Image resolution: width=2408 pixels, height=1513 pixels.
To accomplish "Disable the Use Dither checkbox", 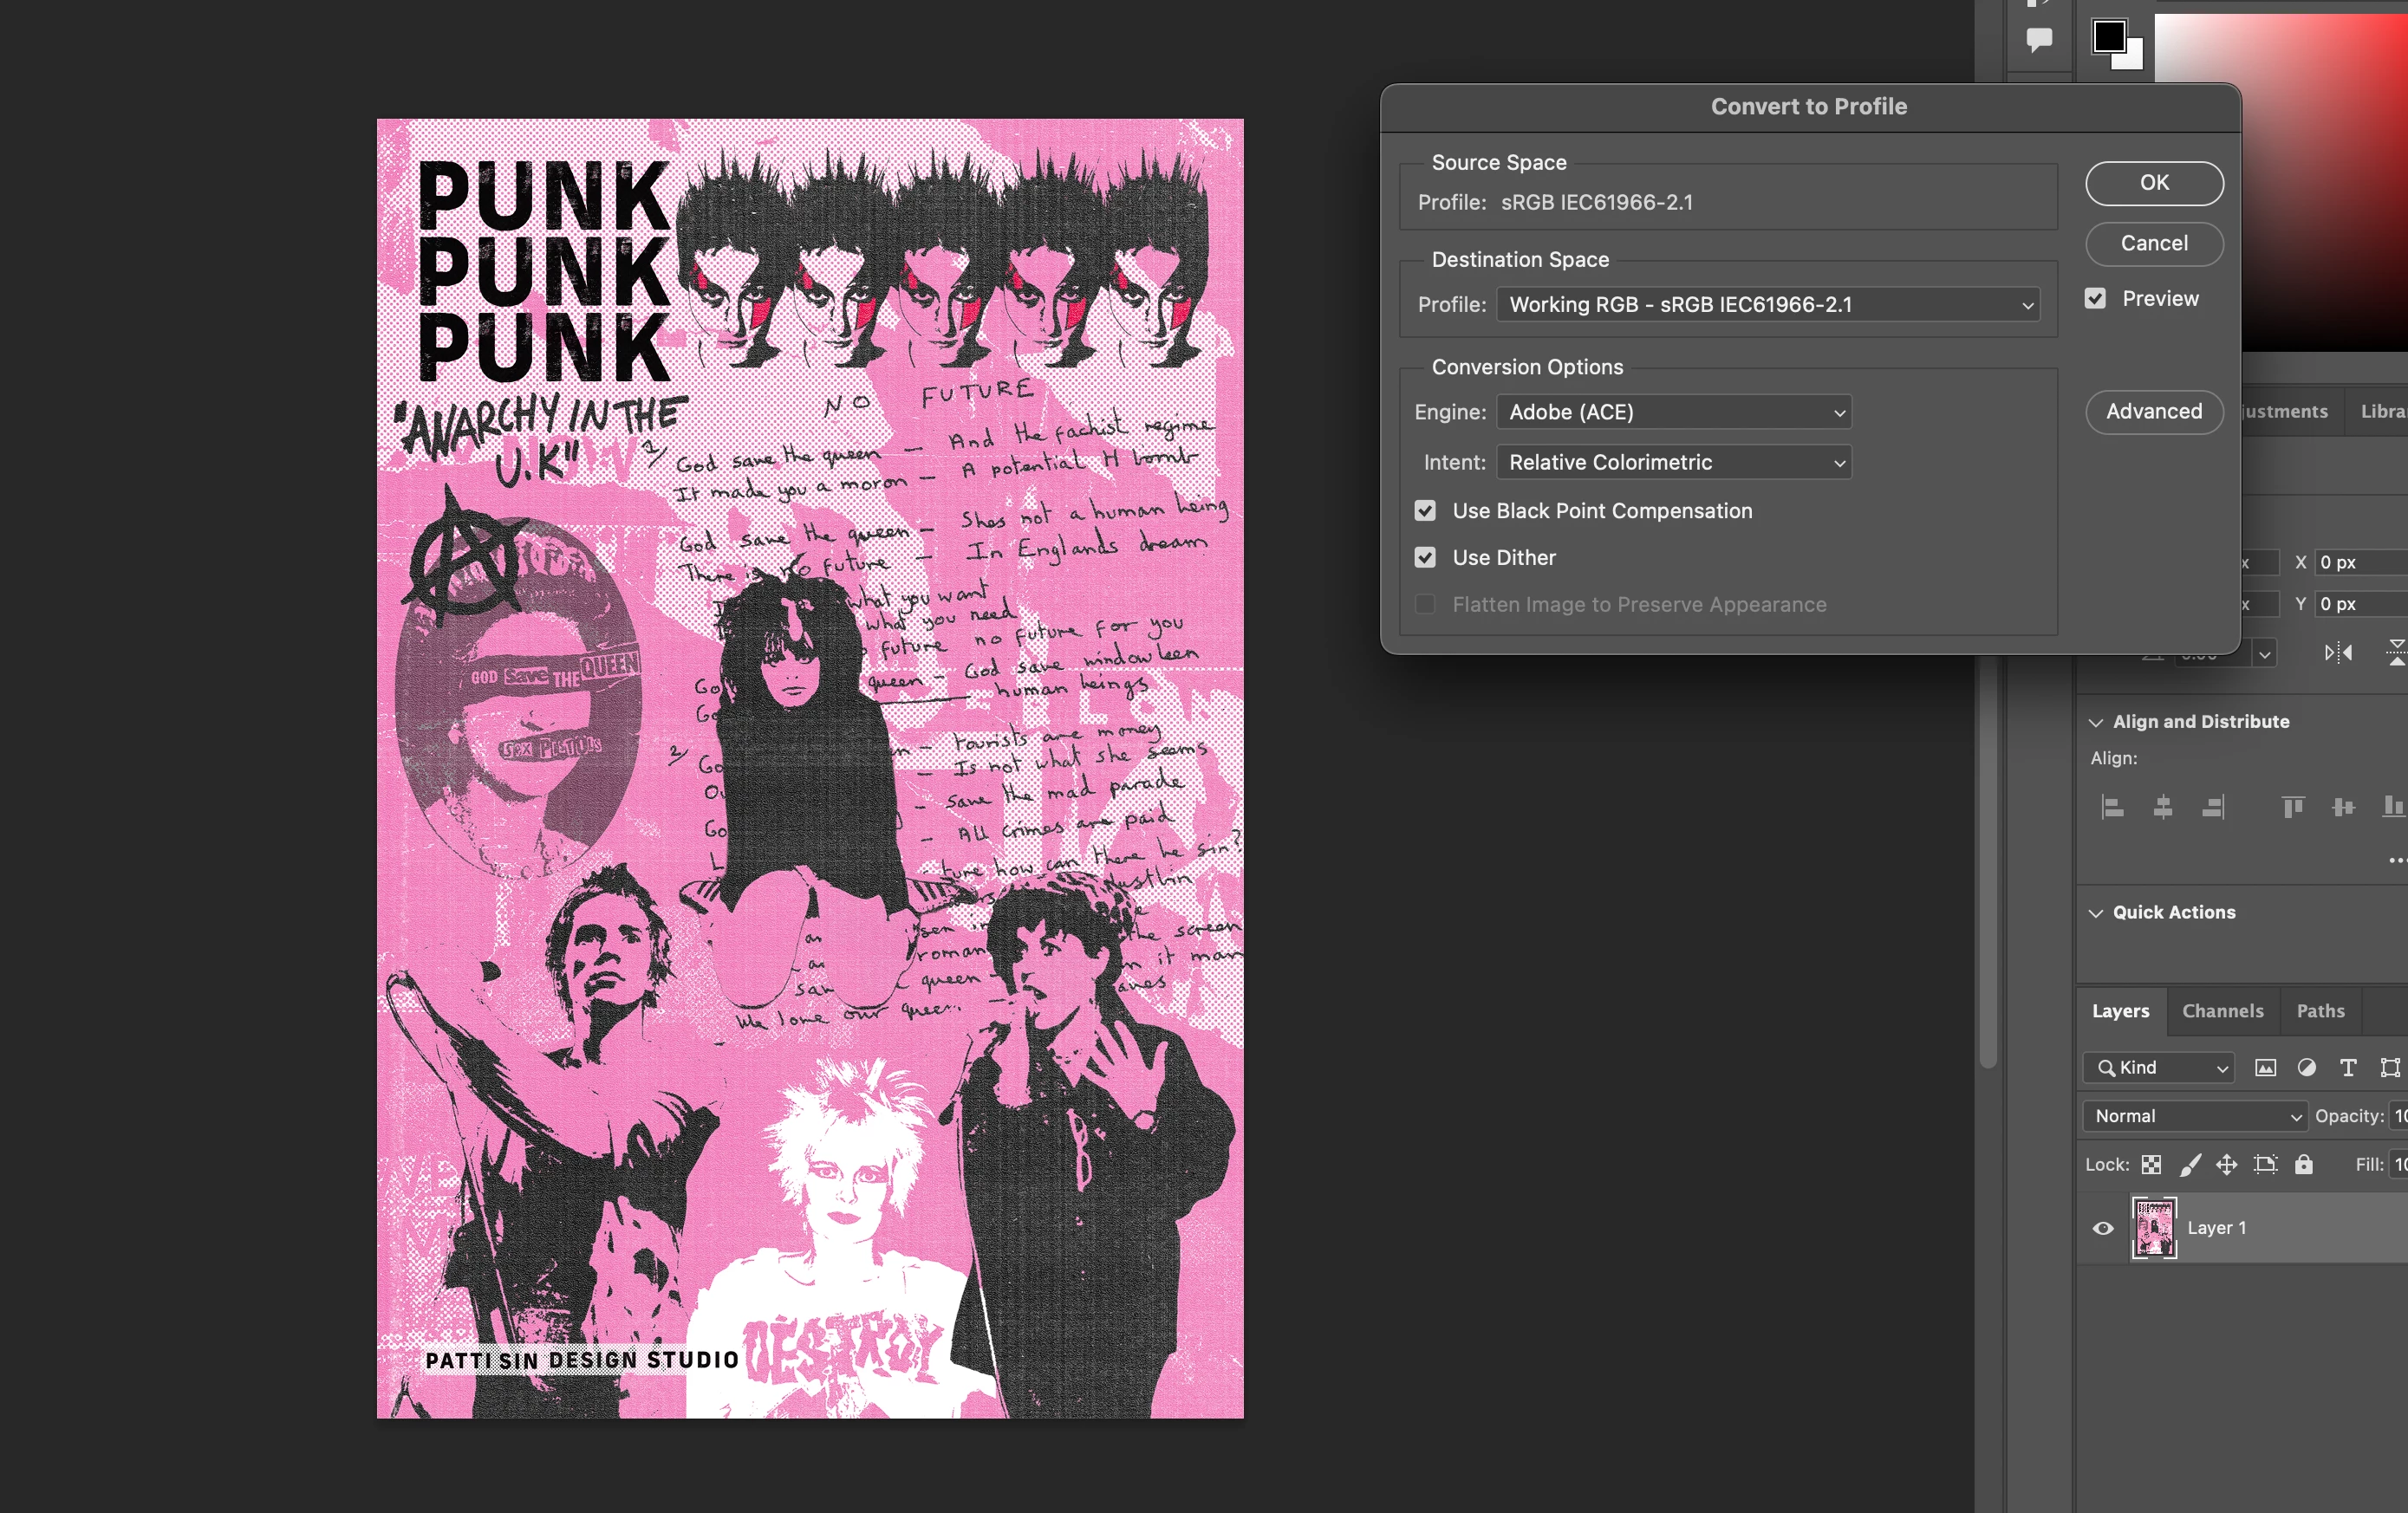I will tap(1425, 558).
